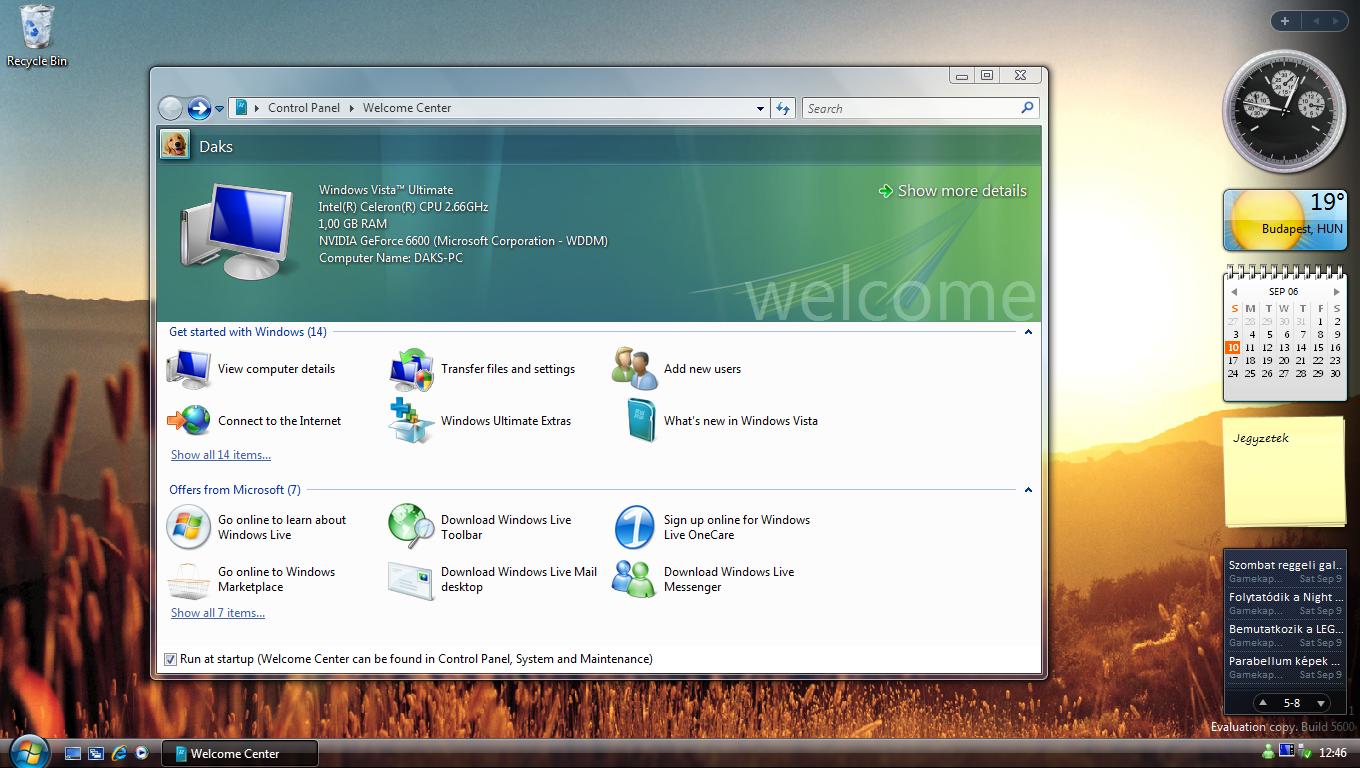
Task: Open Transfer files and settings
Action: (483, 369)
